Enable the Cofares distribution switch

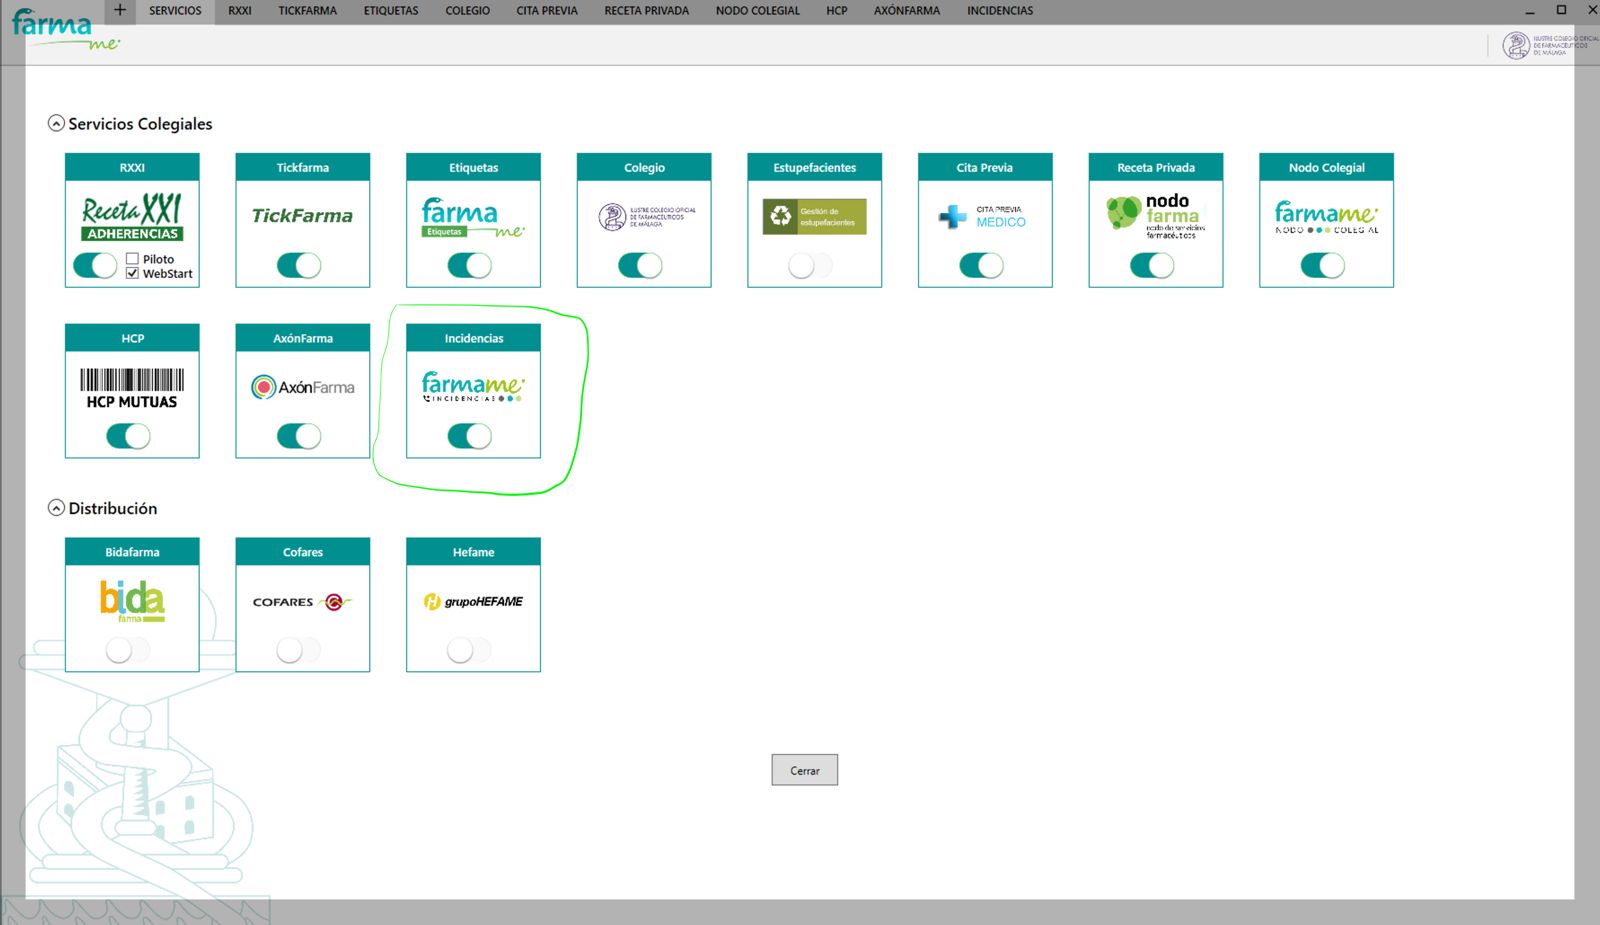click(299, 650)
